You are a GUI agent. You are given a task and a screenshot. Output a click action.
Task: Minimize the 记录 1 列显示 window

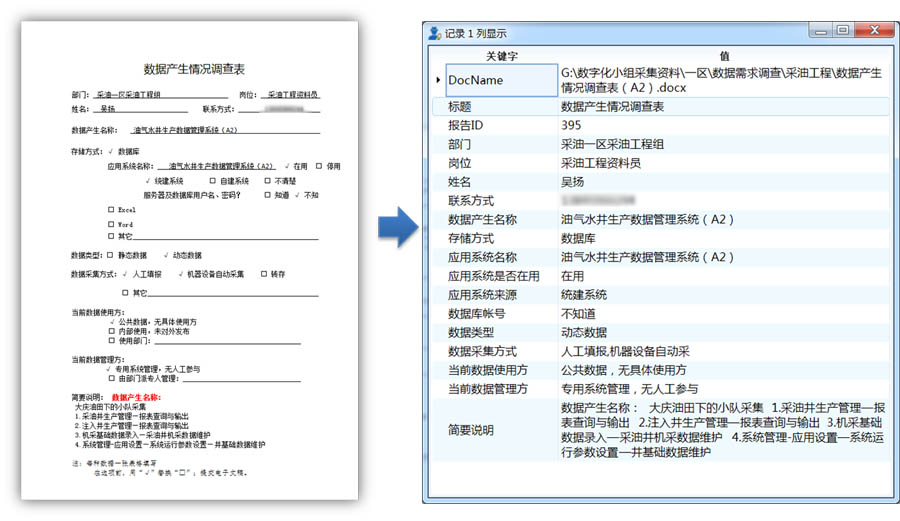821,30
